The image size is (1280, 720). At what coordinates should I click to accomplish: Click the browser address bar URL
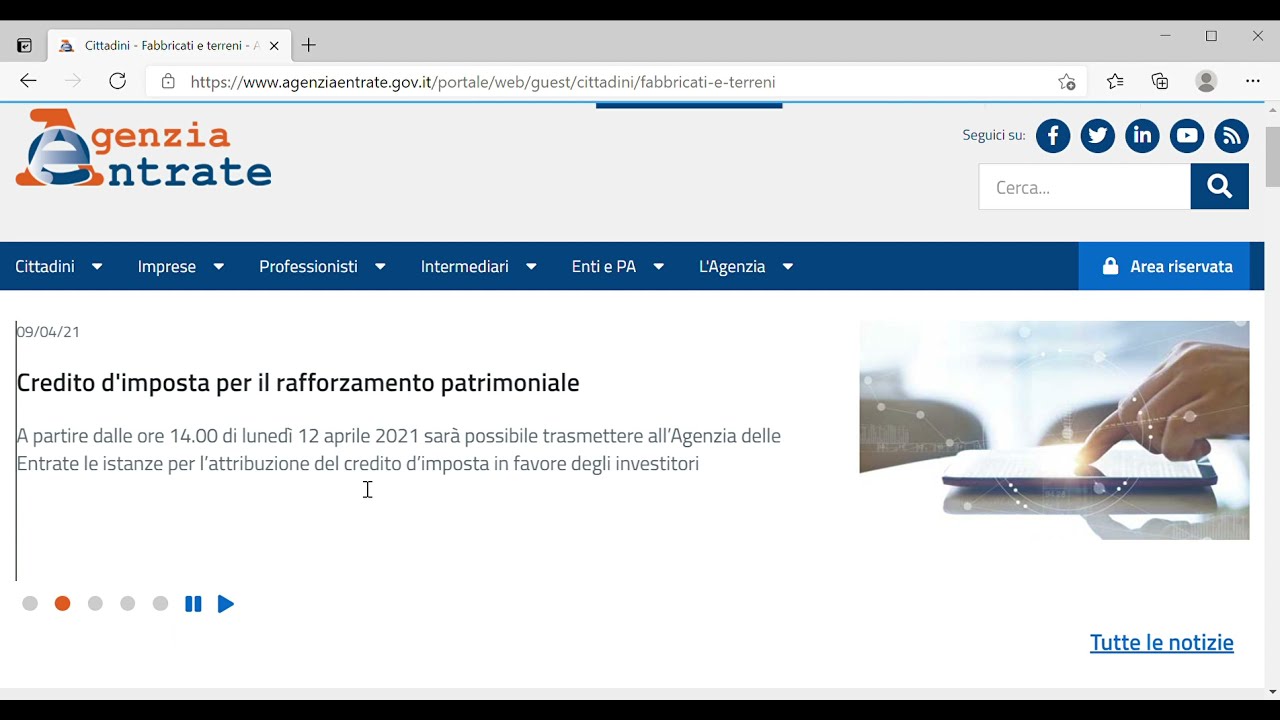pyautogui.click(x=483, y=82)
